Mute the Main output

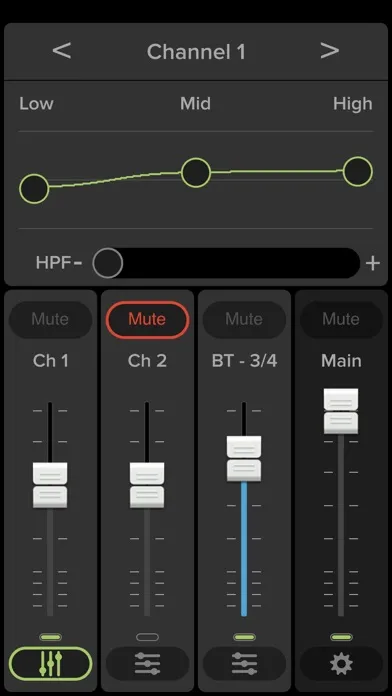(x=341, y=319)
